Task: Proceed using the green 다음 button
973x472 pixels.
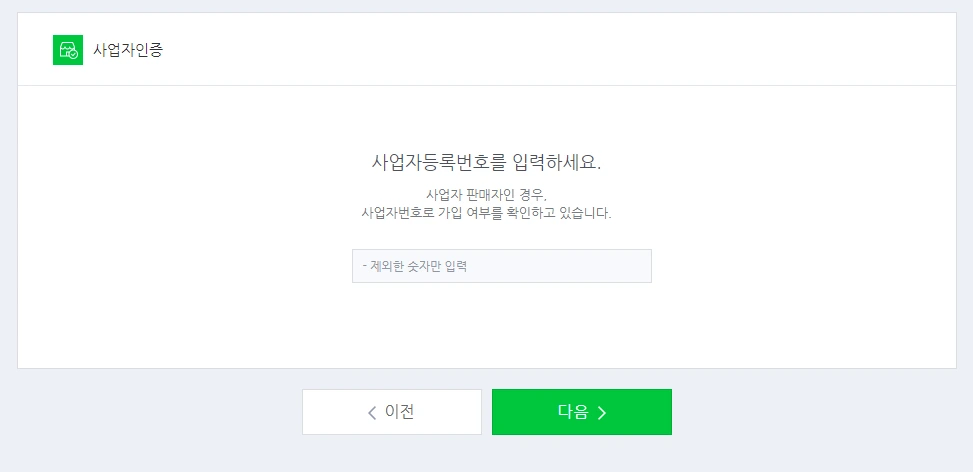Action: coord(581,412)
